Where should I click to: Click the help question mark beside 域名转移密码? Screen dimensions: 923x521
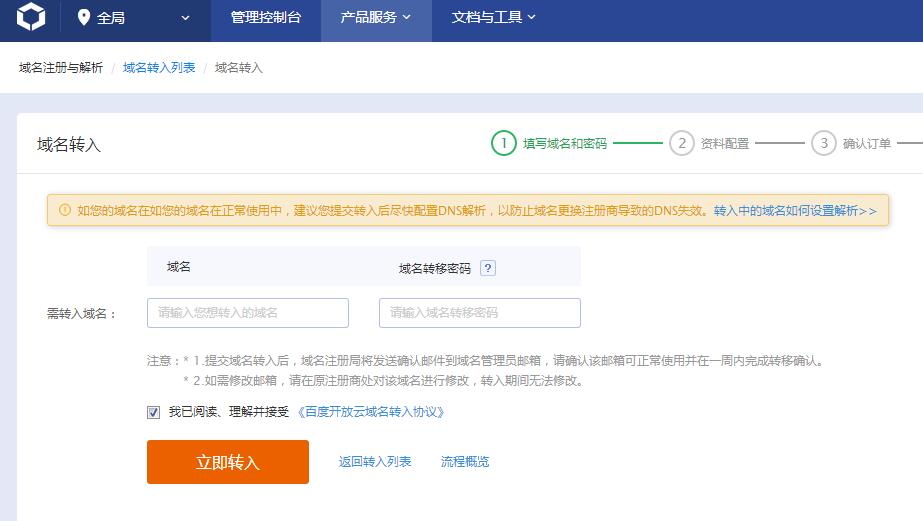[x=488, y=268]
